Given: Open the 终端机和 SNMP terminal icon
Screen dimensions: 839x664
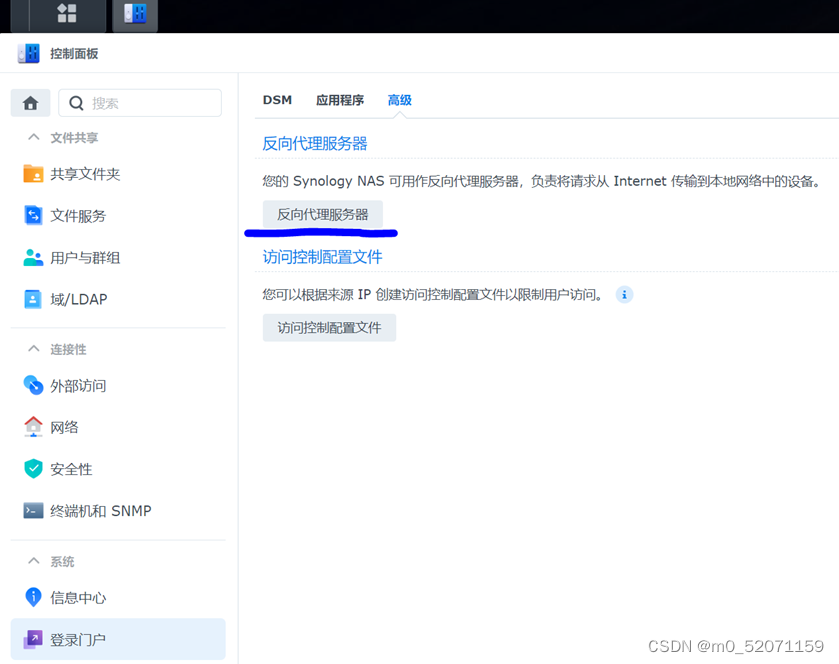Looking at the screenshot, I should (33, 510).
